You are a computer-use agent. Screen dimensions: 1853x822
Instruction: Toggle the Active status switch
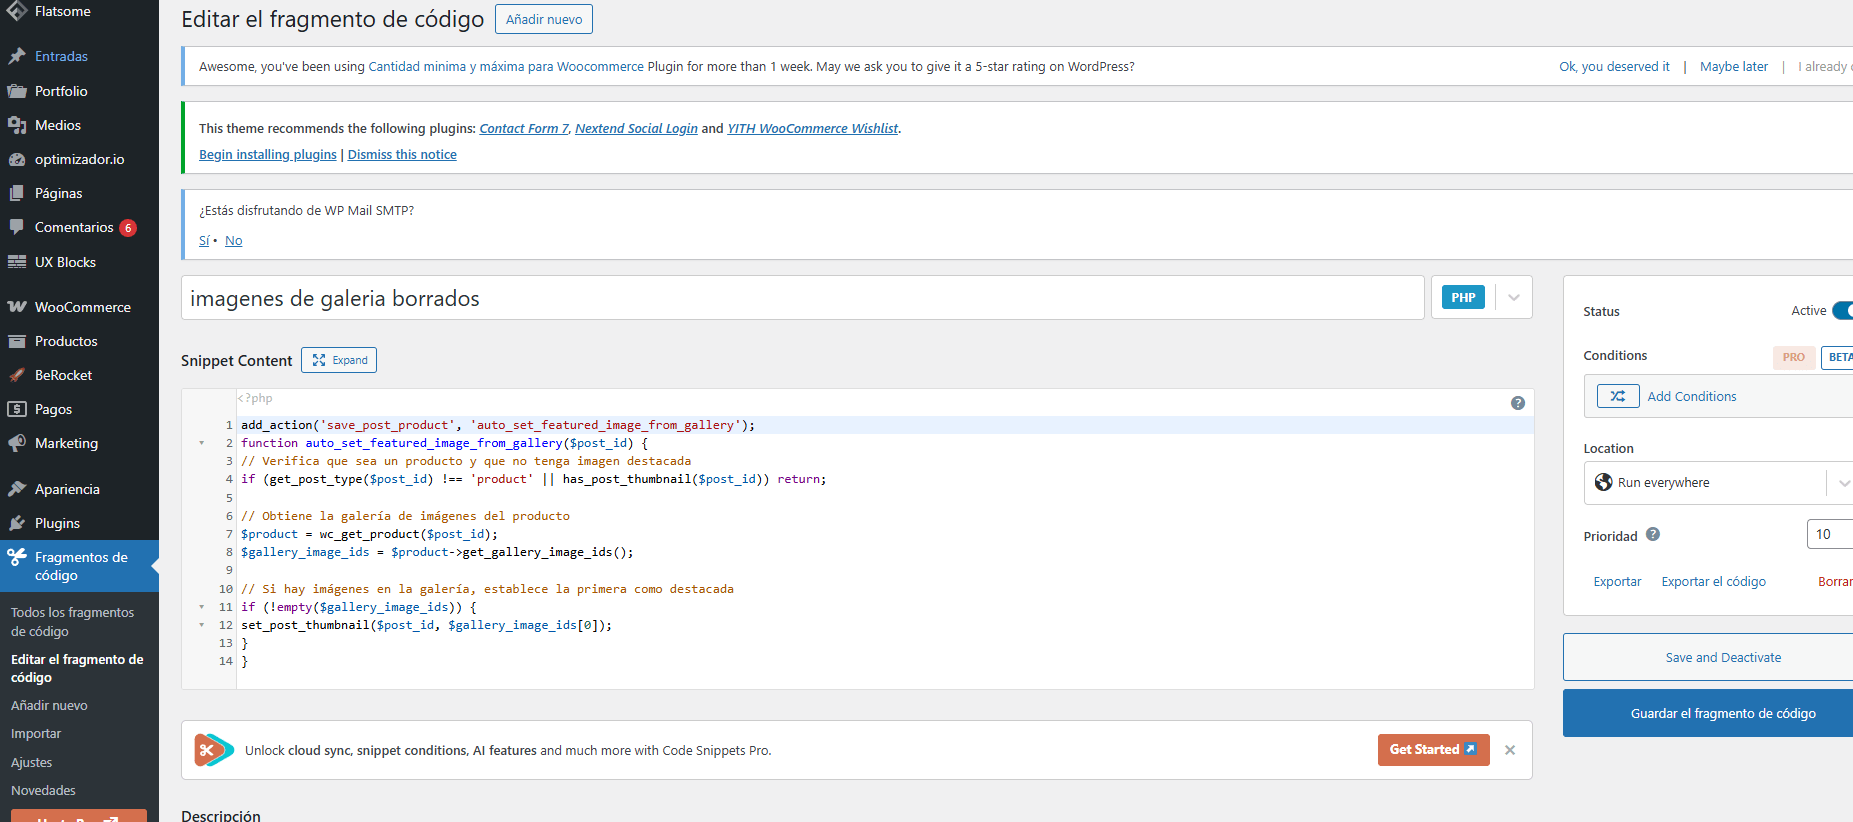1841,311
